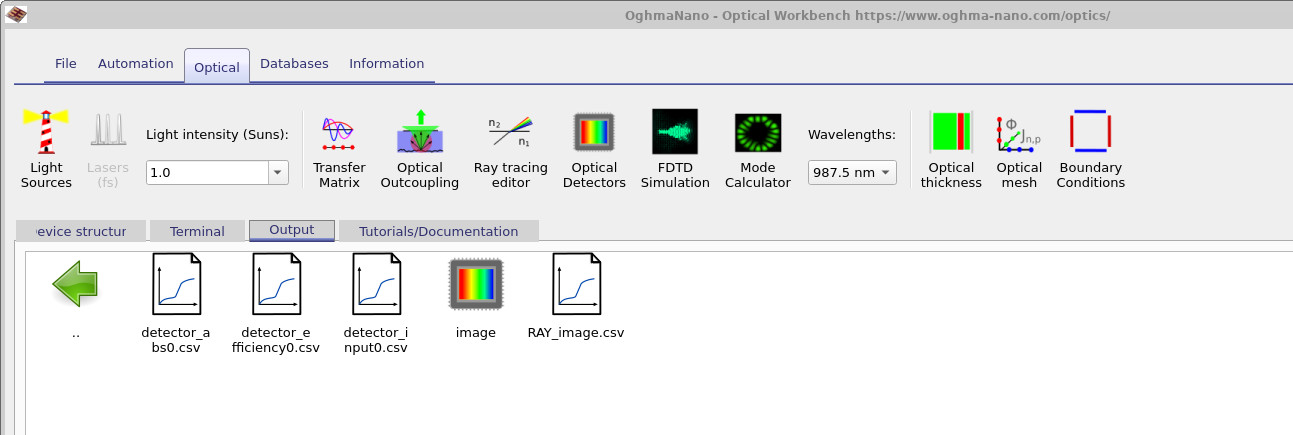1293x435 pixels.
Task: Open the Optical Outcoupling tool
Action: (419, 148)
